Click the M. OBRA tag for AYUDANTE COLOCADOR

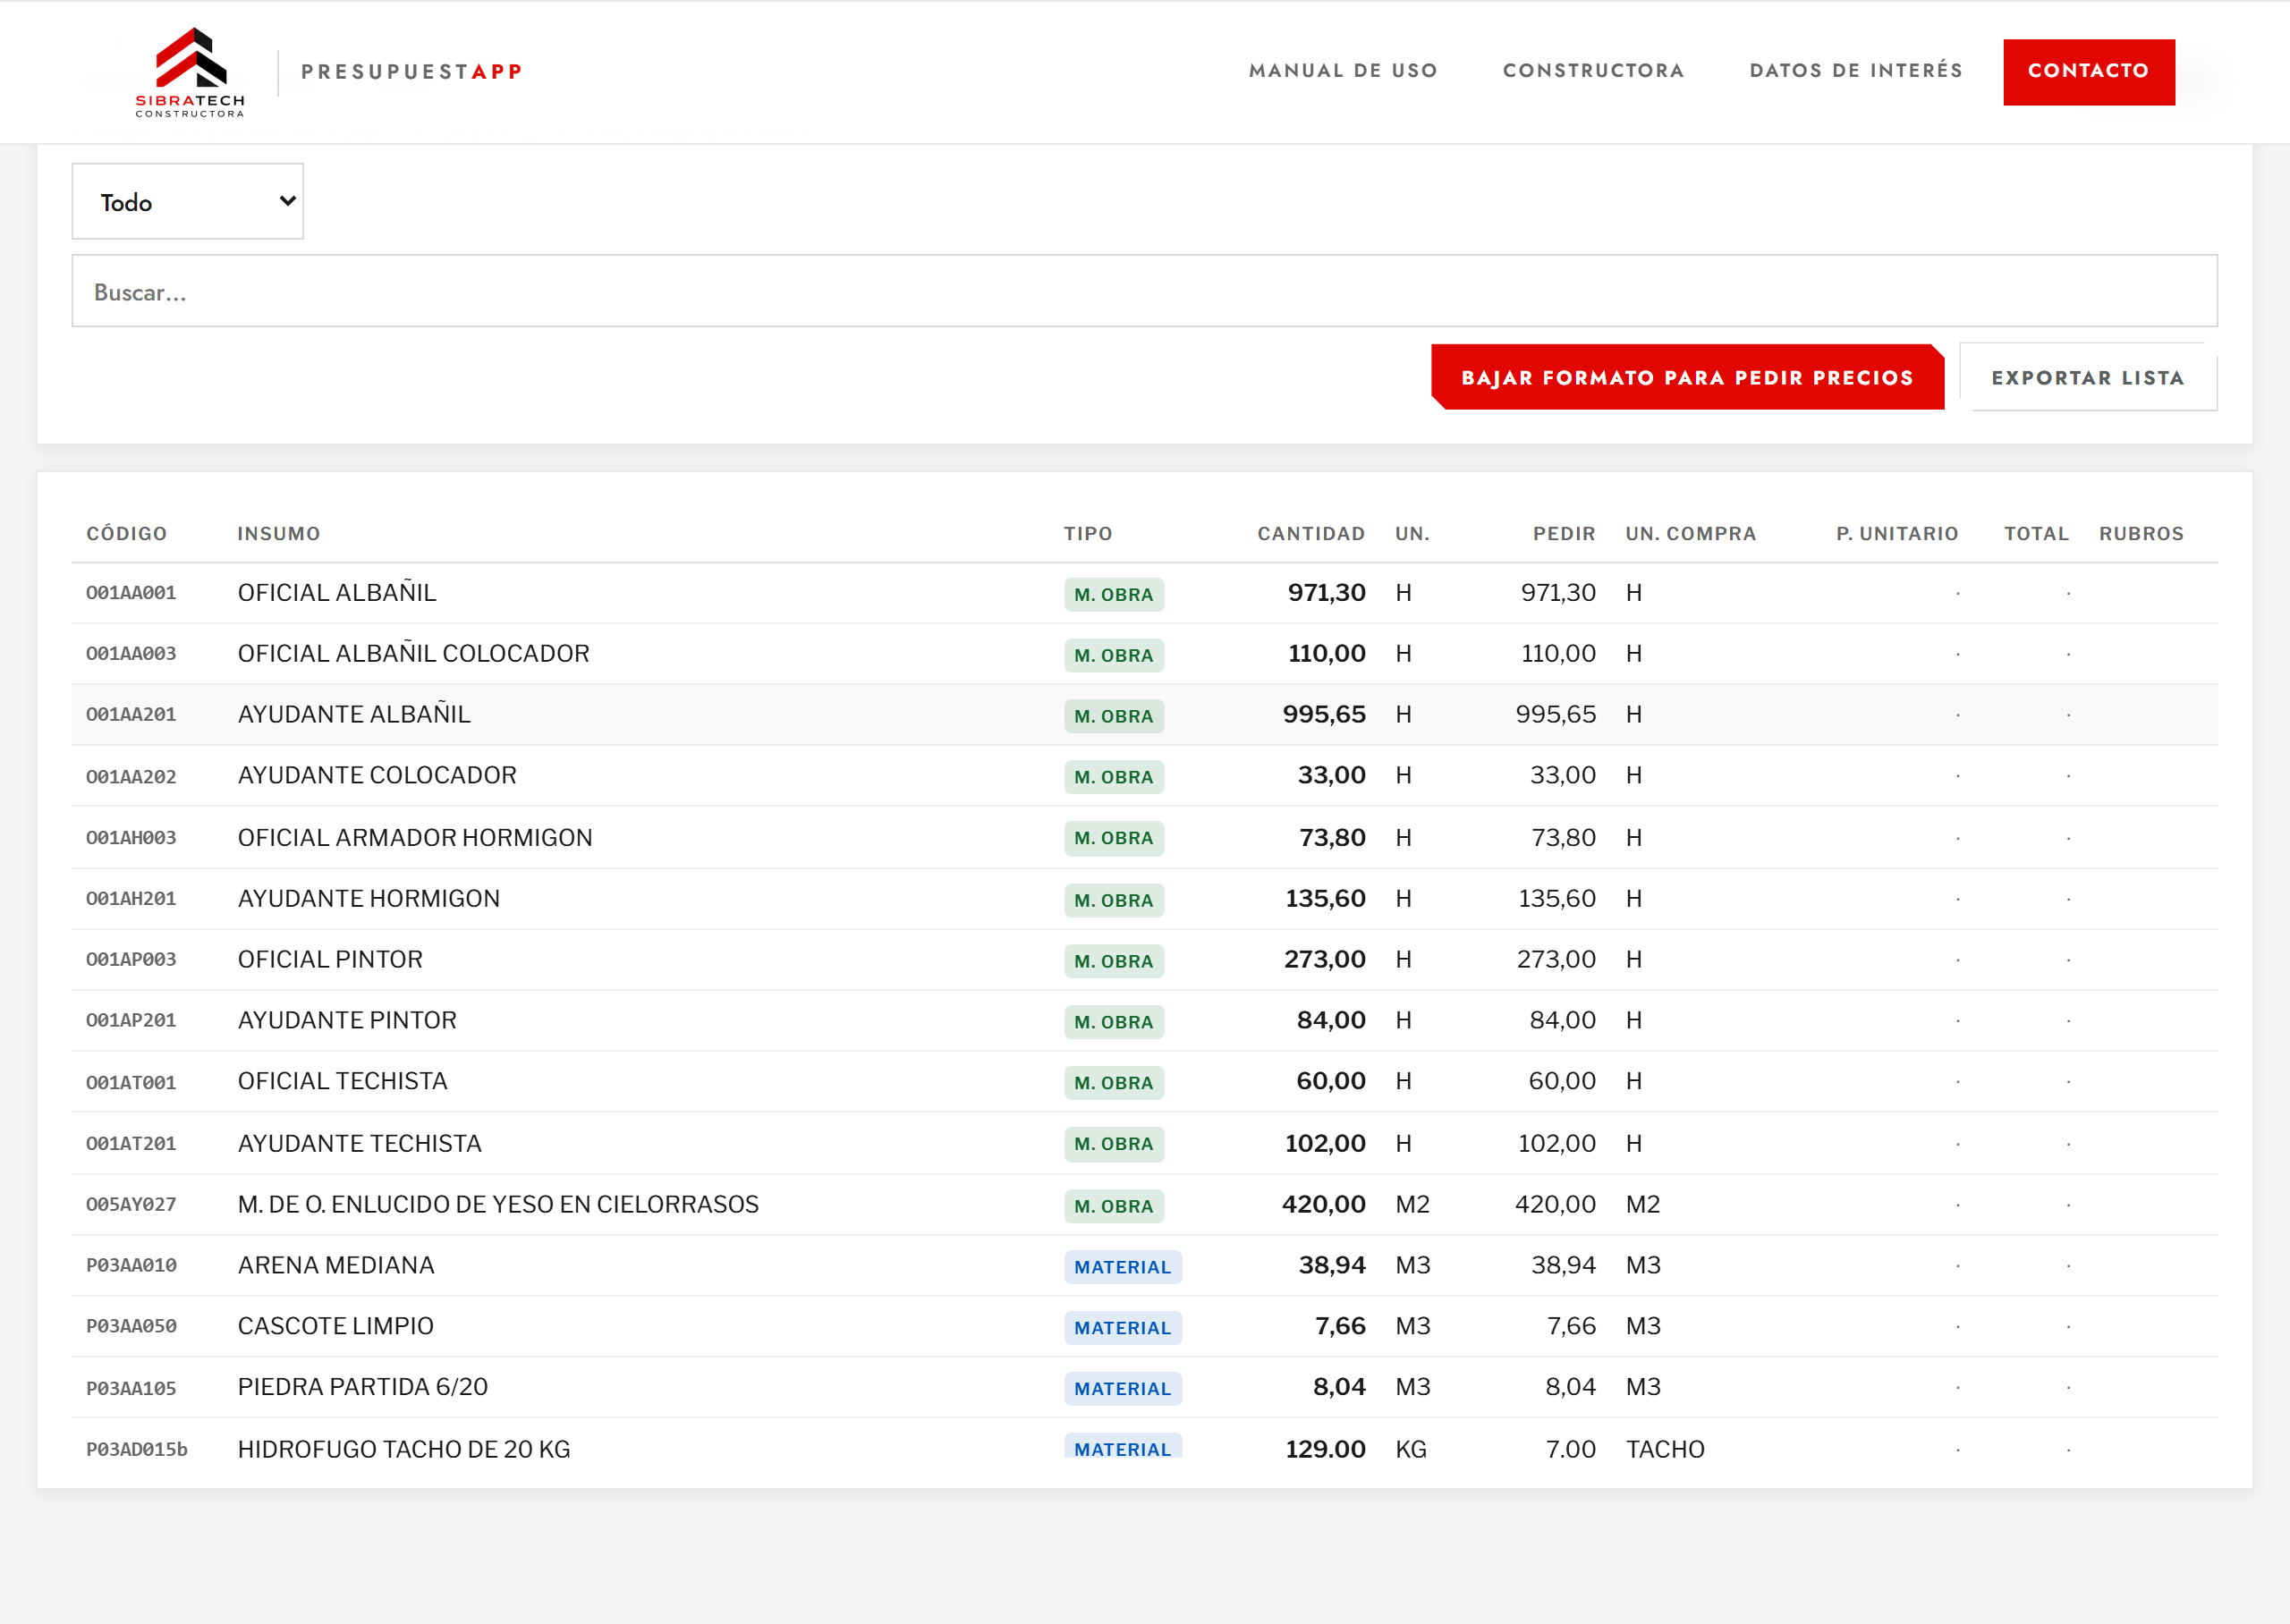(1113, 777)
